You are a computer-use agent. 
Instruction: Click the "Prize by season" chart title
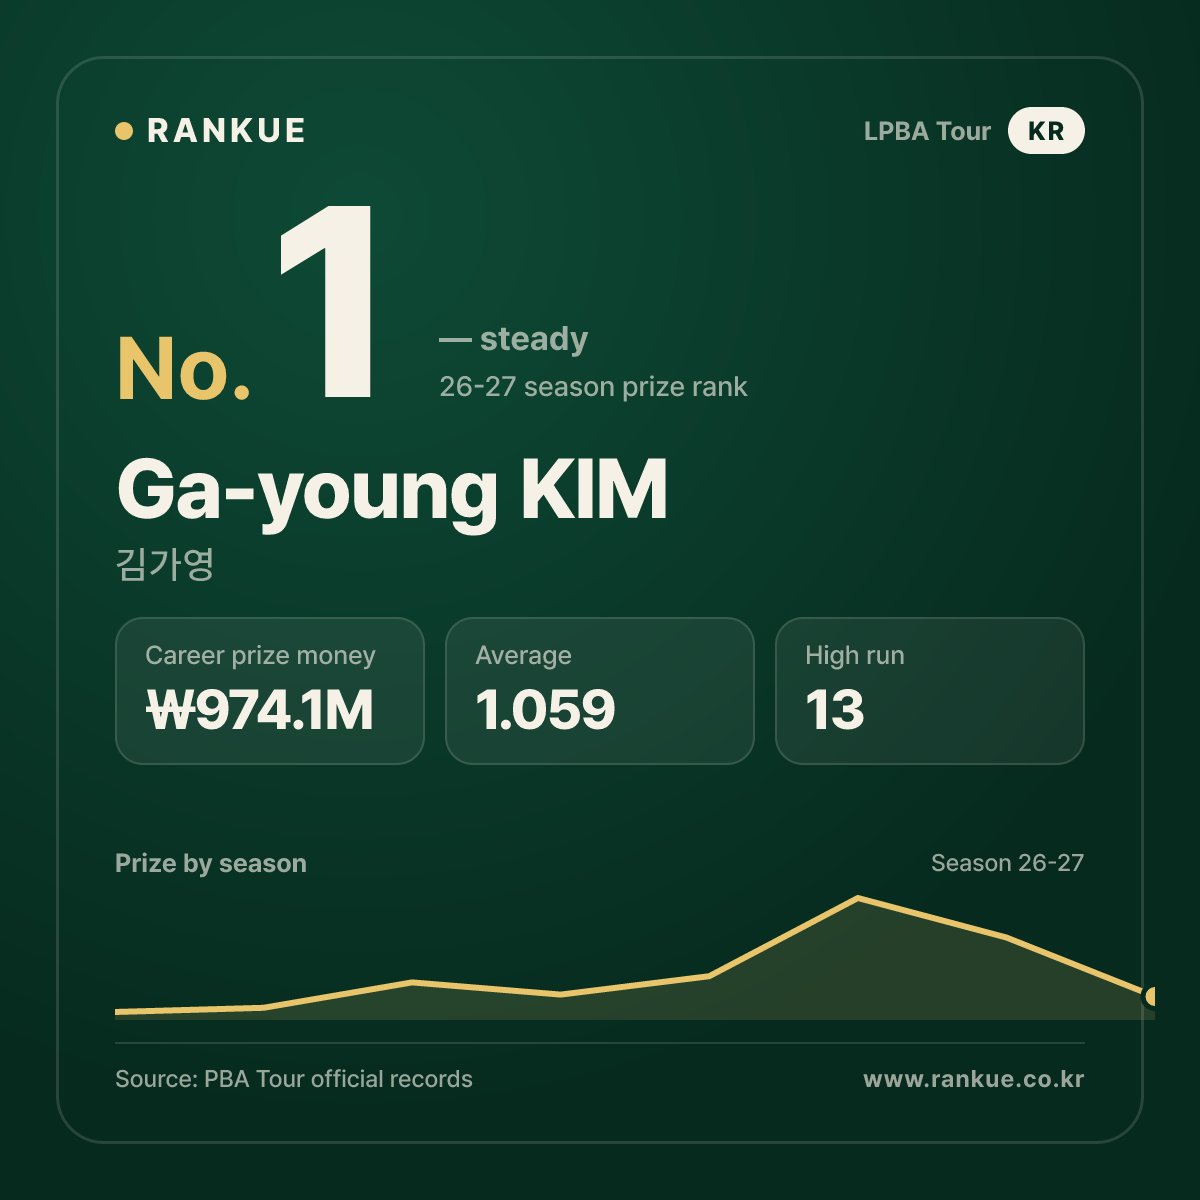(x=211, y=863)
